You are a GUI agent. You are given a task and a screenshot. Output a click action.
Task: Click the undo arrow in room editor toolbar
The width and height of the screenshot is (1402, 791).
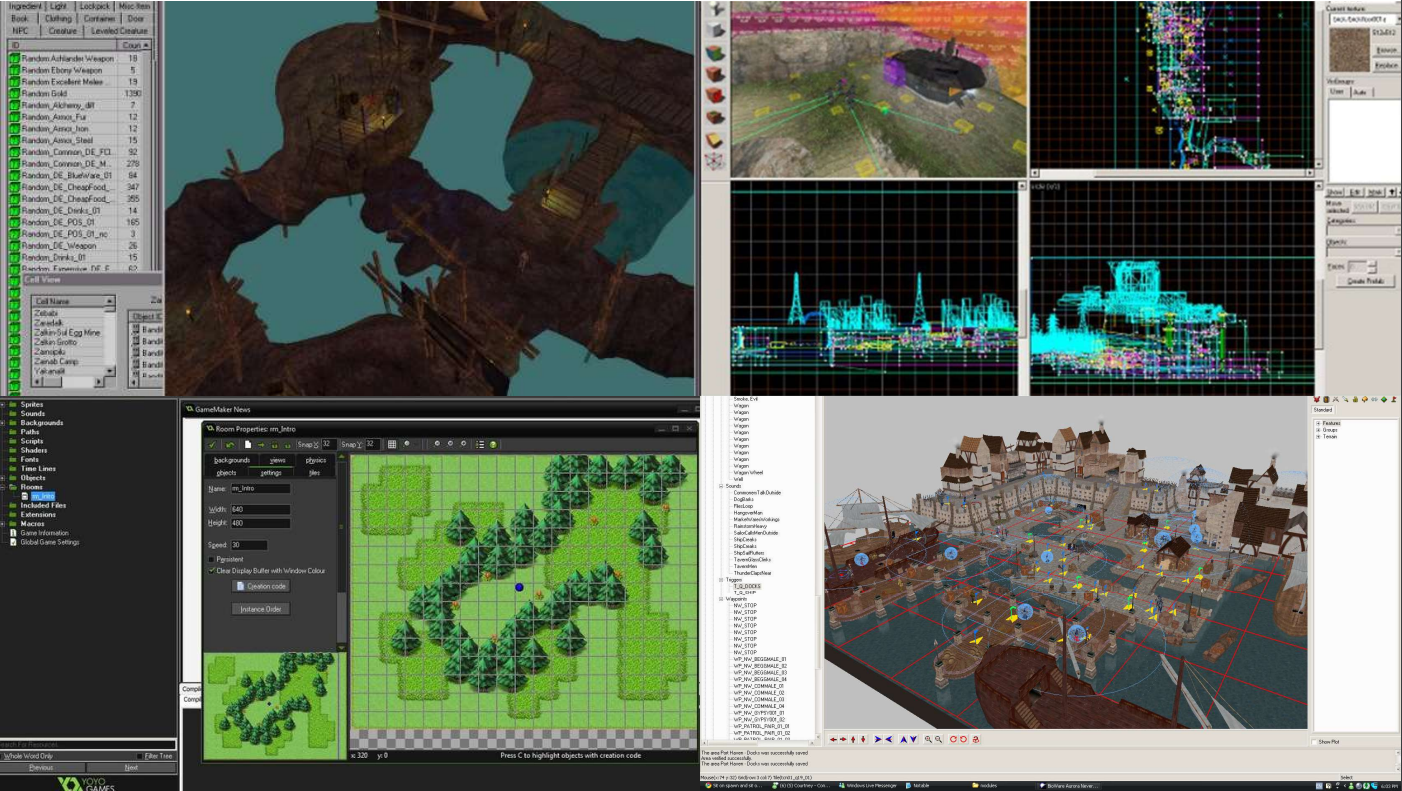click(230, 444)
